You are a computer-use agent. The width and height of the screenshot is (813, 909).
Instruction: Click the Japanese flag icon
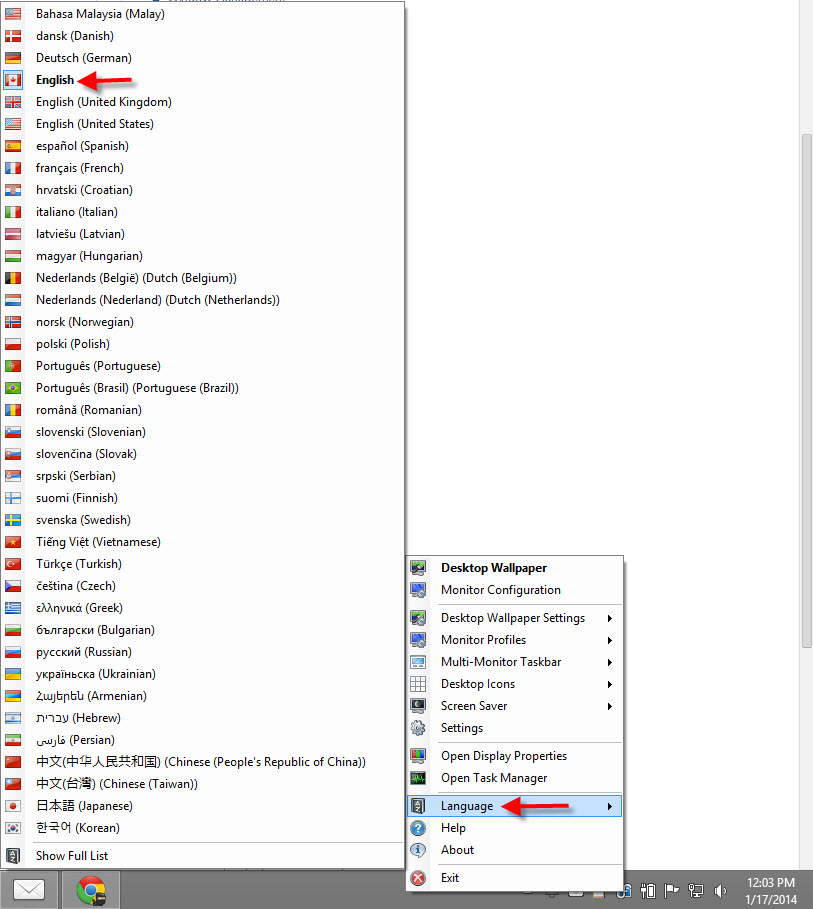coord(13,806)
